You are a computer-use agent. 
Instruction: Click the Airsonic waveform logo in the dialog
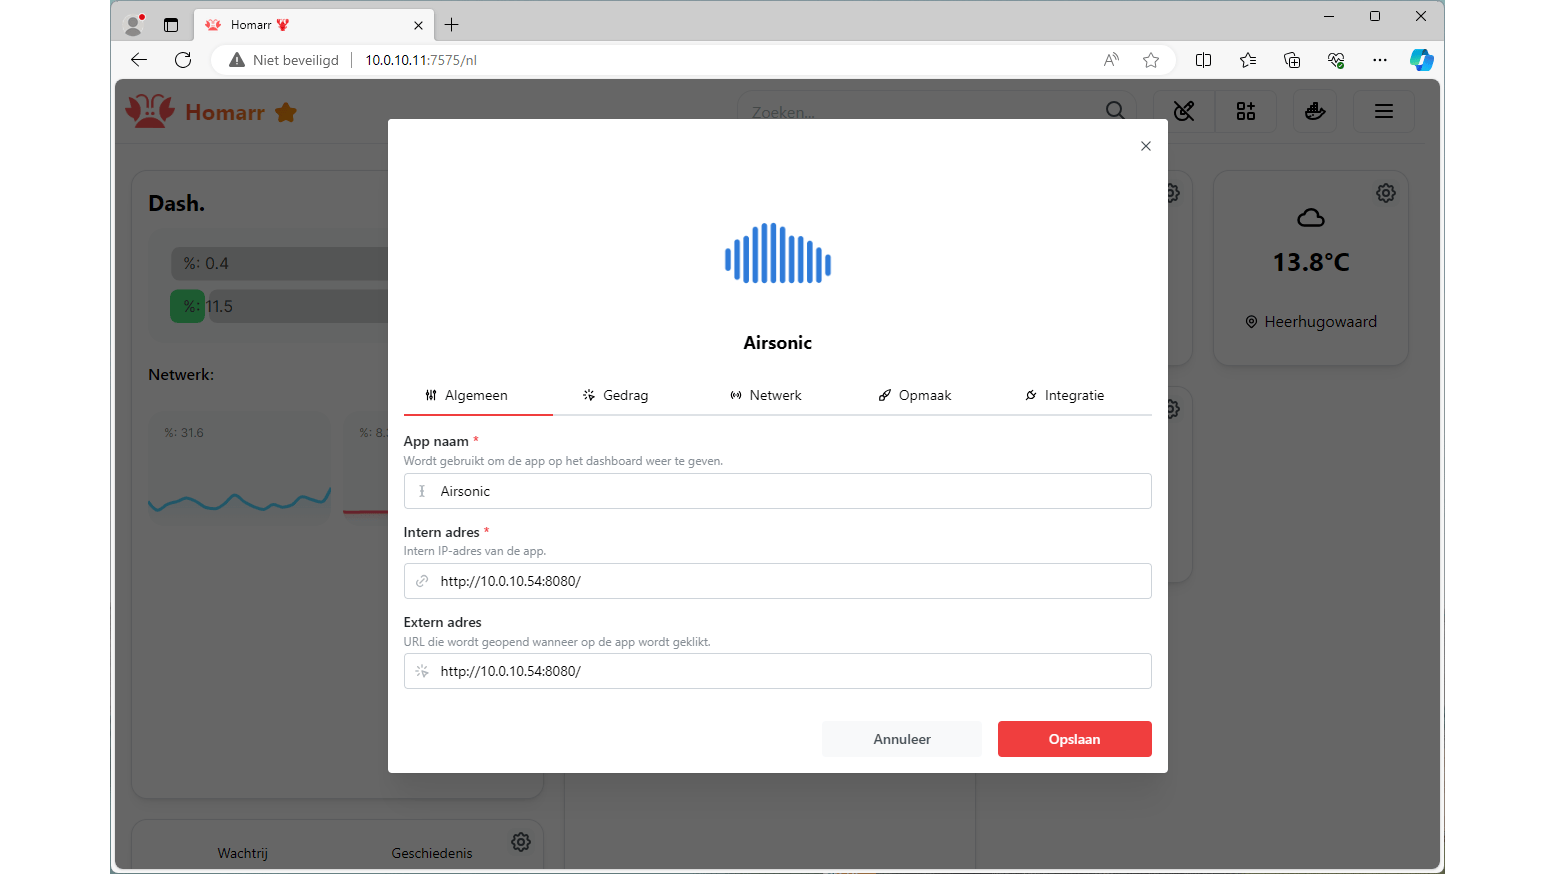coord(778,253)
